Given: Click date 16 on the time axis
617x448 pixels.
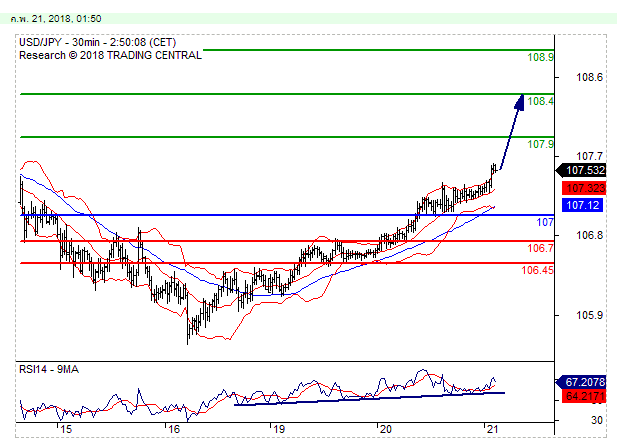Looking at the screenshot, I should coord(174,429).
